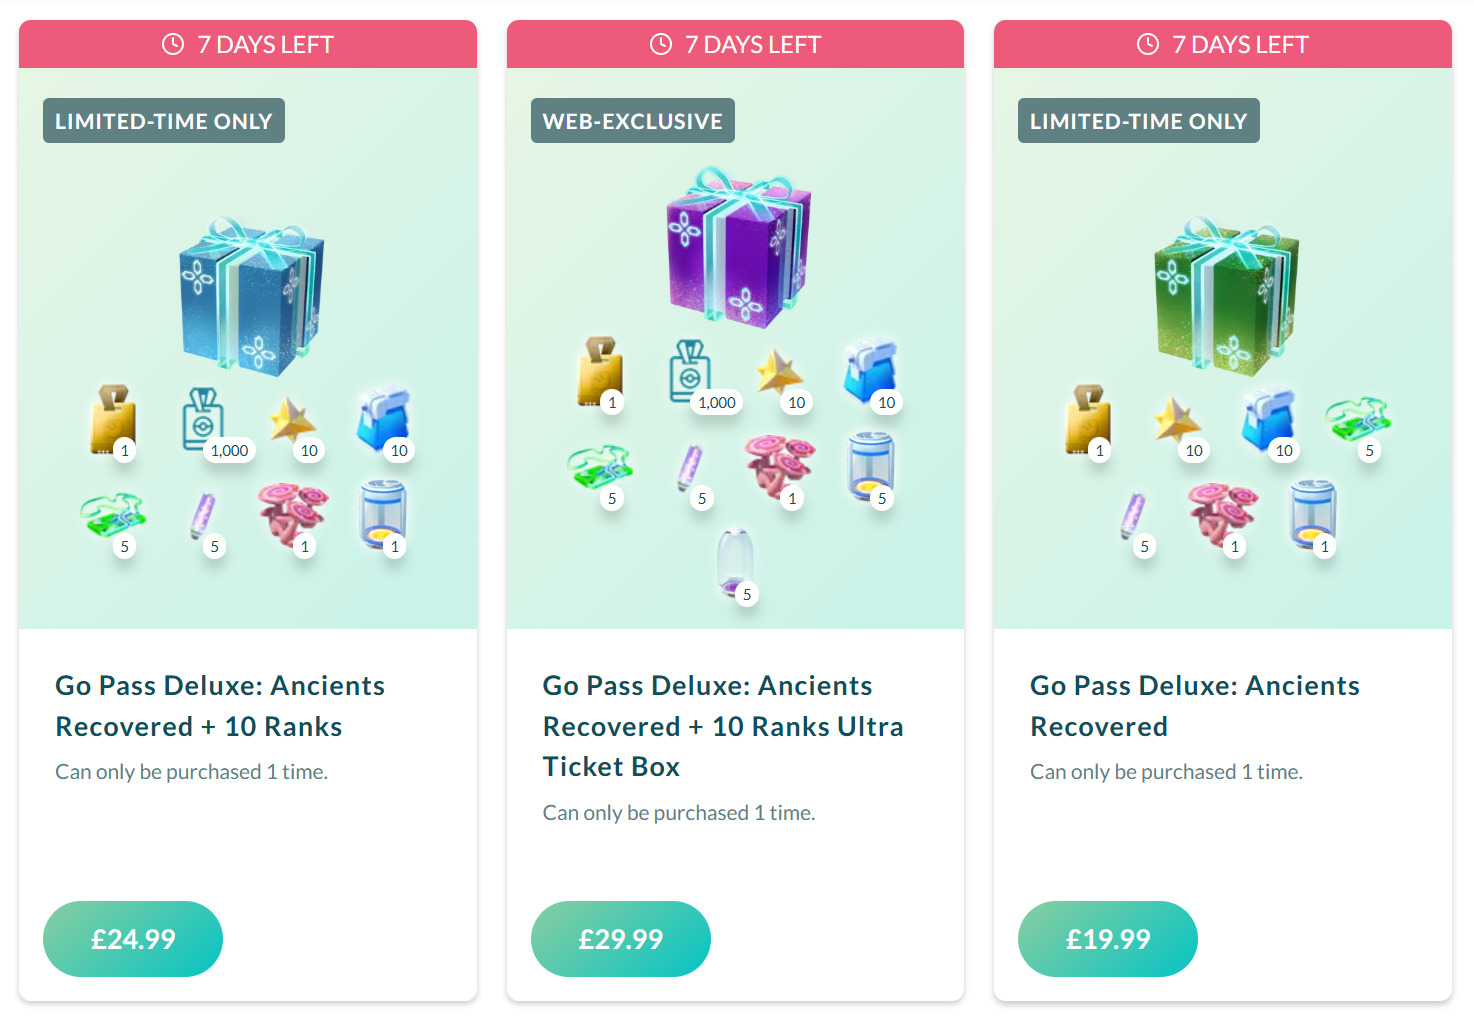Buy the £29.99 Ultra Ticket Box
The width and height of the screenshot is (1474, 1023).
click(620, 939)
